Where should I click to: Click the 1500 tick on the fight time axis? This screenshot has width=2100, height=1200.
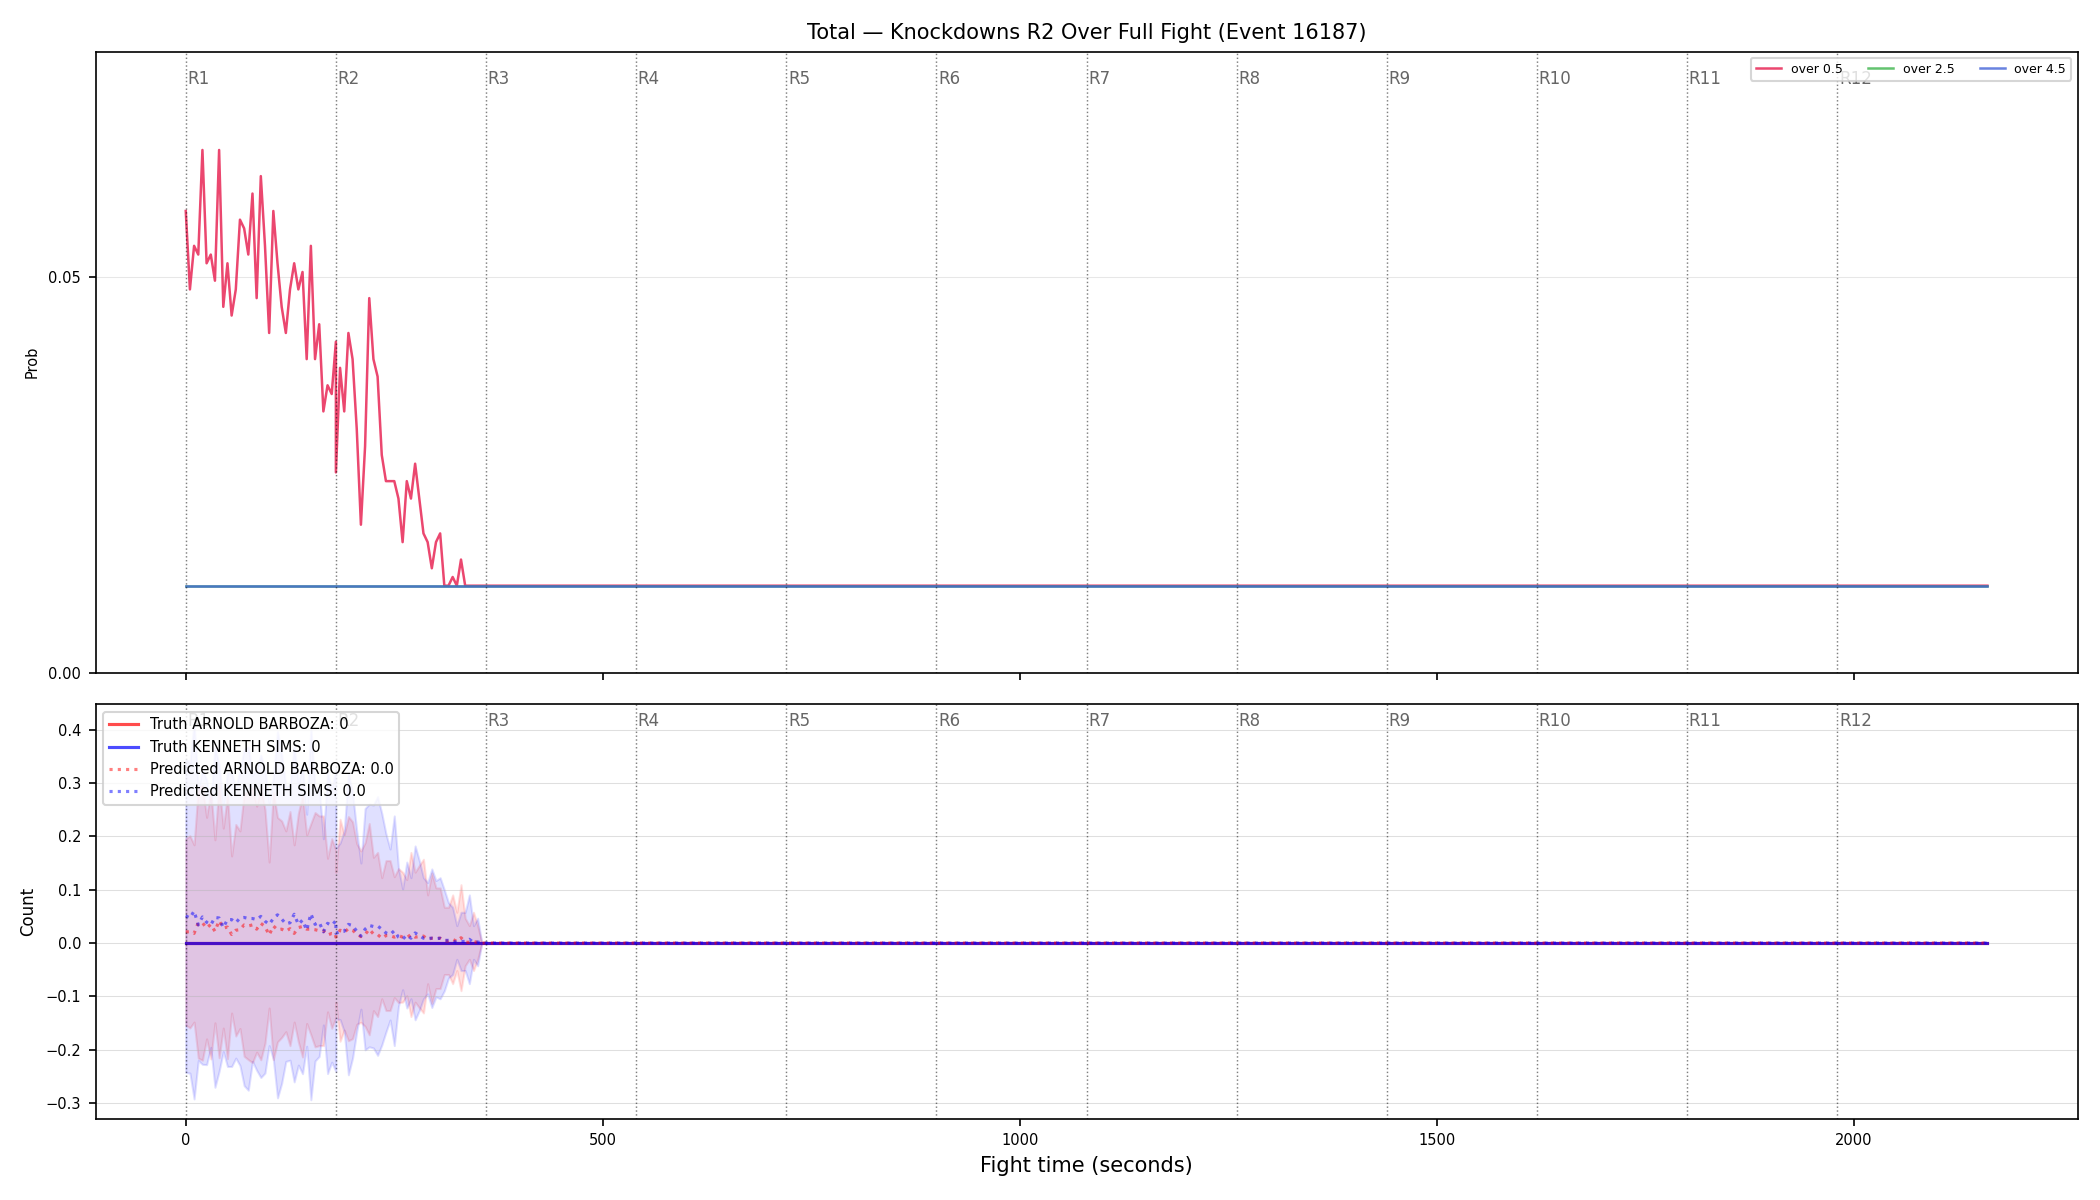[x=1437, y=1139]
